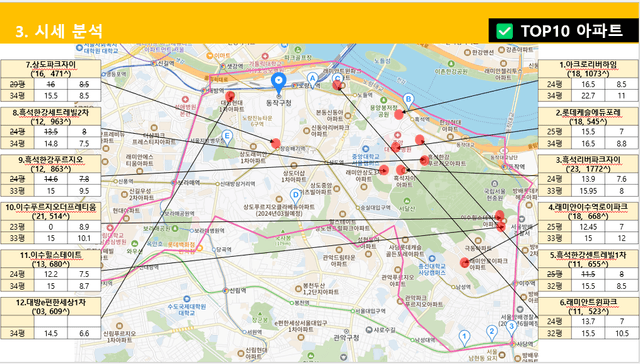
Task: Click the 9.5 cell in 흑석한강푸르지오 table
Action: [x=84, y=191]
